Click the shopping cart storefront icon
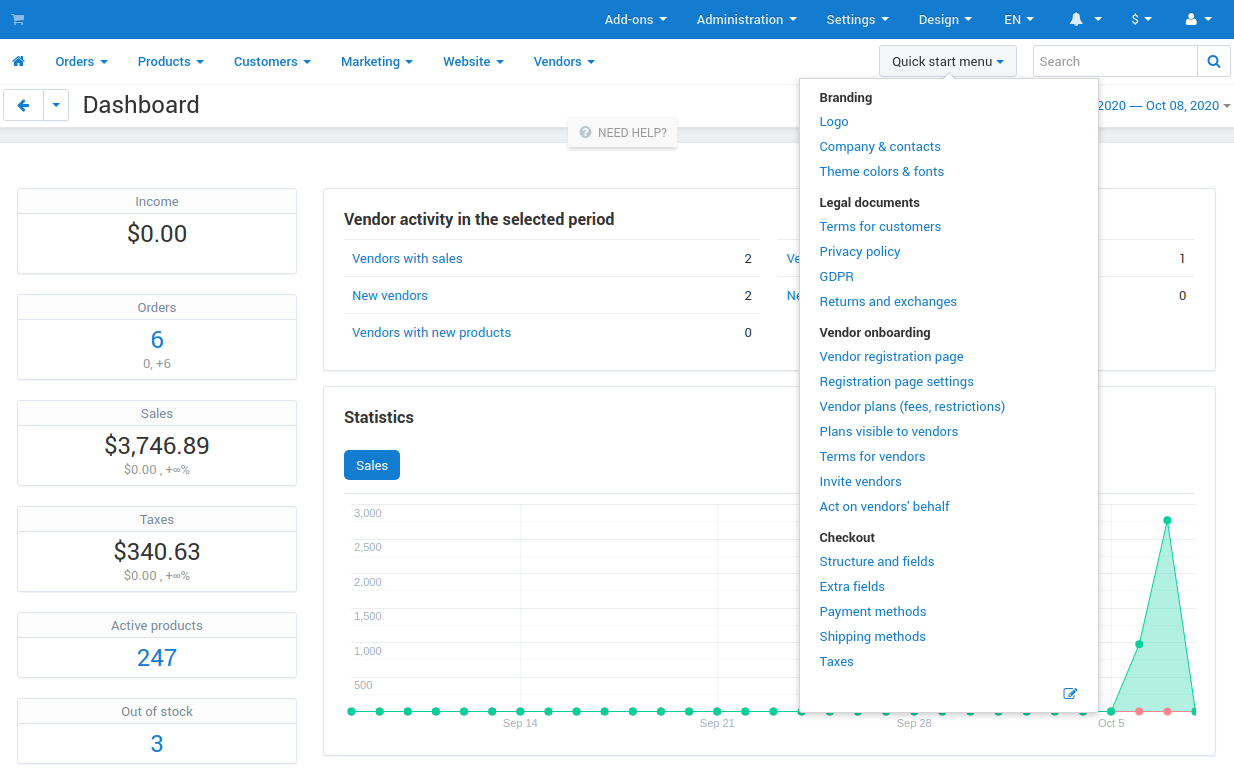 (18, 20)
